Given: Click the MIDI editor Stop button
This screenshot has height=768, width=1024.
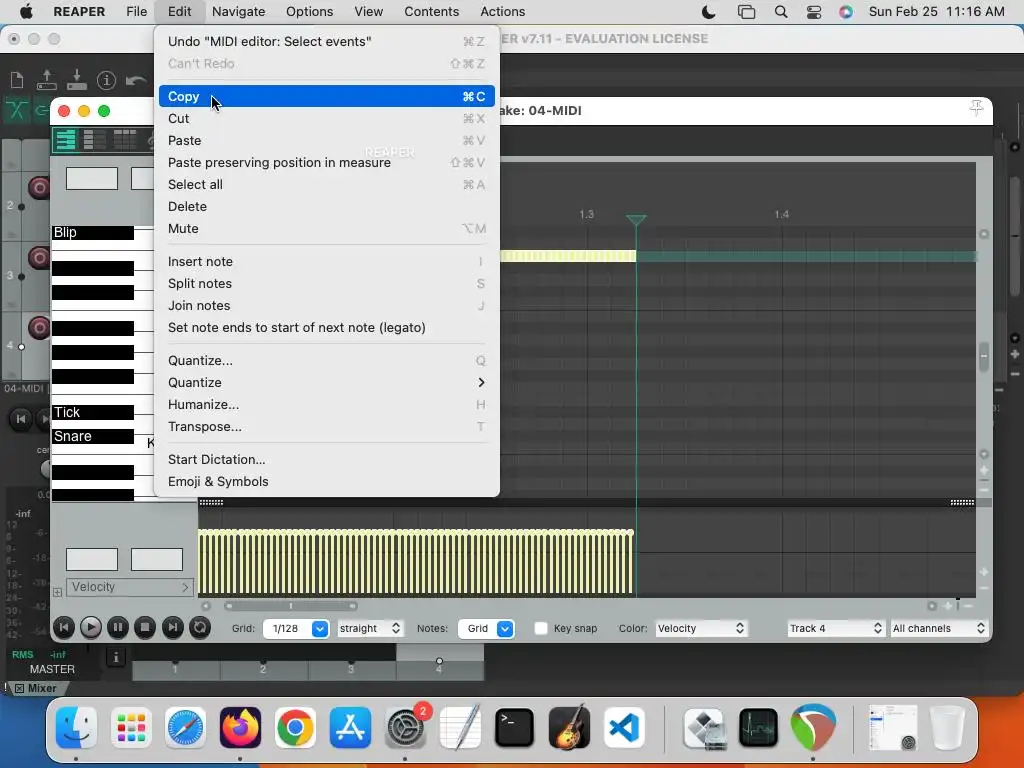Looking at the screenshot, I should click(145, 628).
